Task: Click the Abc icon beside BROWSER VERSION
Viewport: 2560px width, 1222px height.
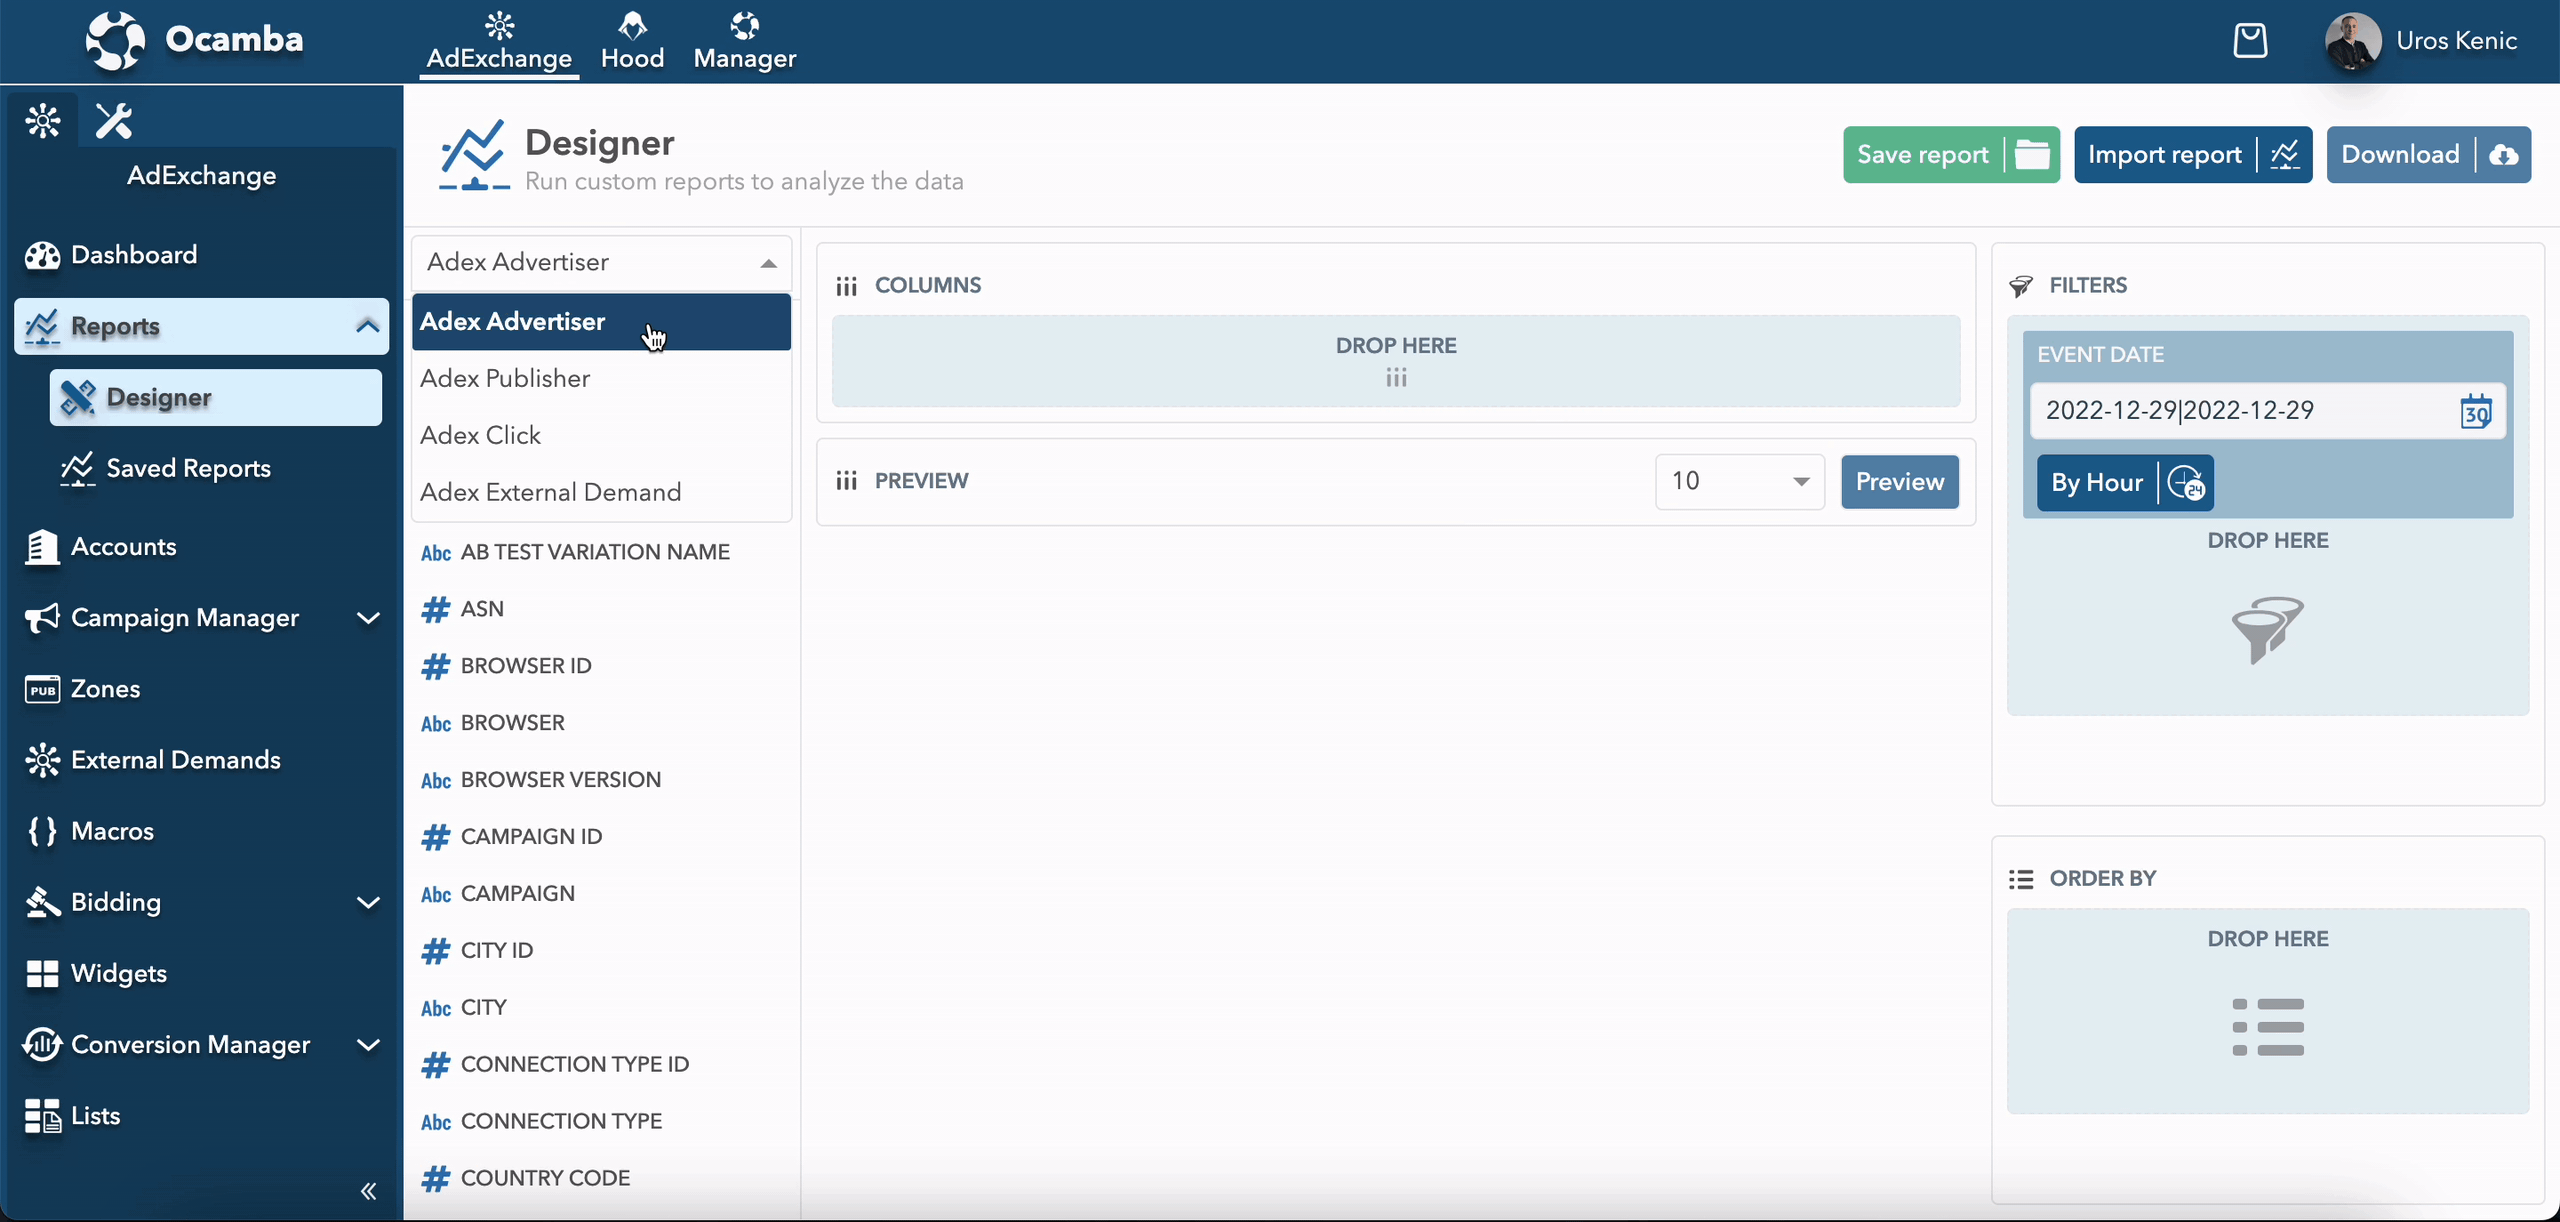Action: click(x=436, y=781)
